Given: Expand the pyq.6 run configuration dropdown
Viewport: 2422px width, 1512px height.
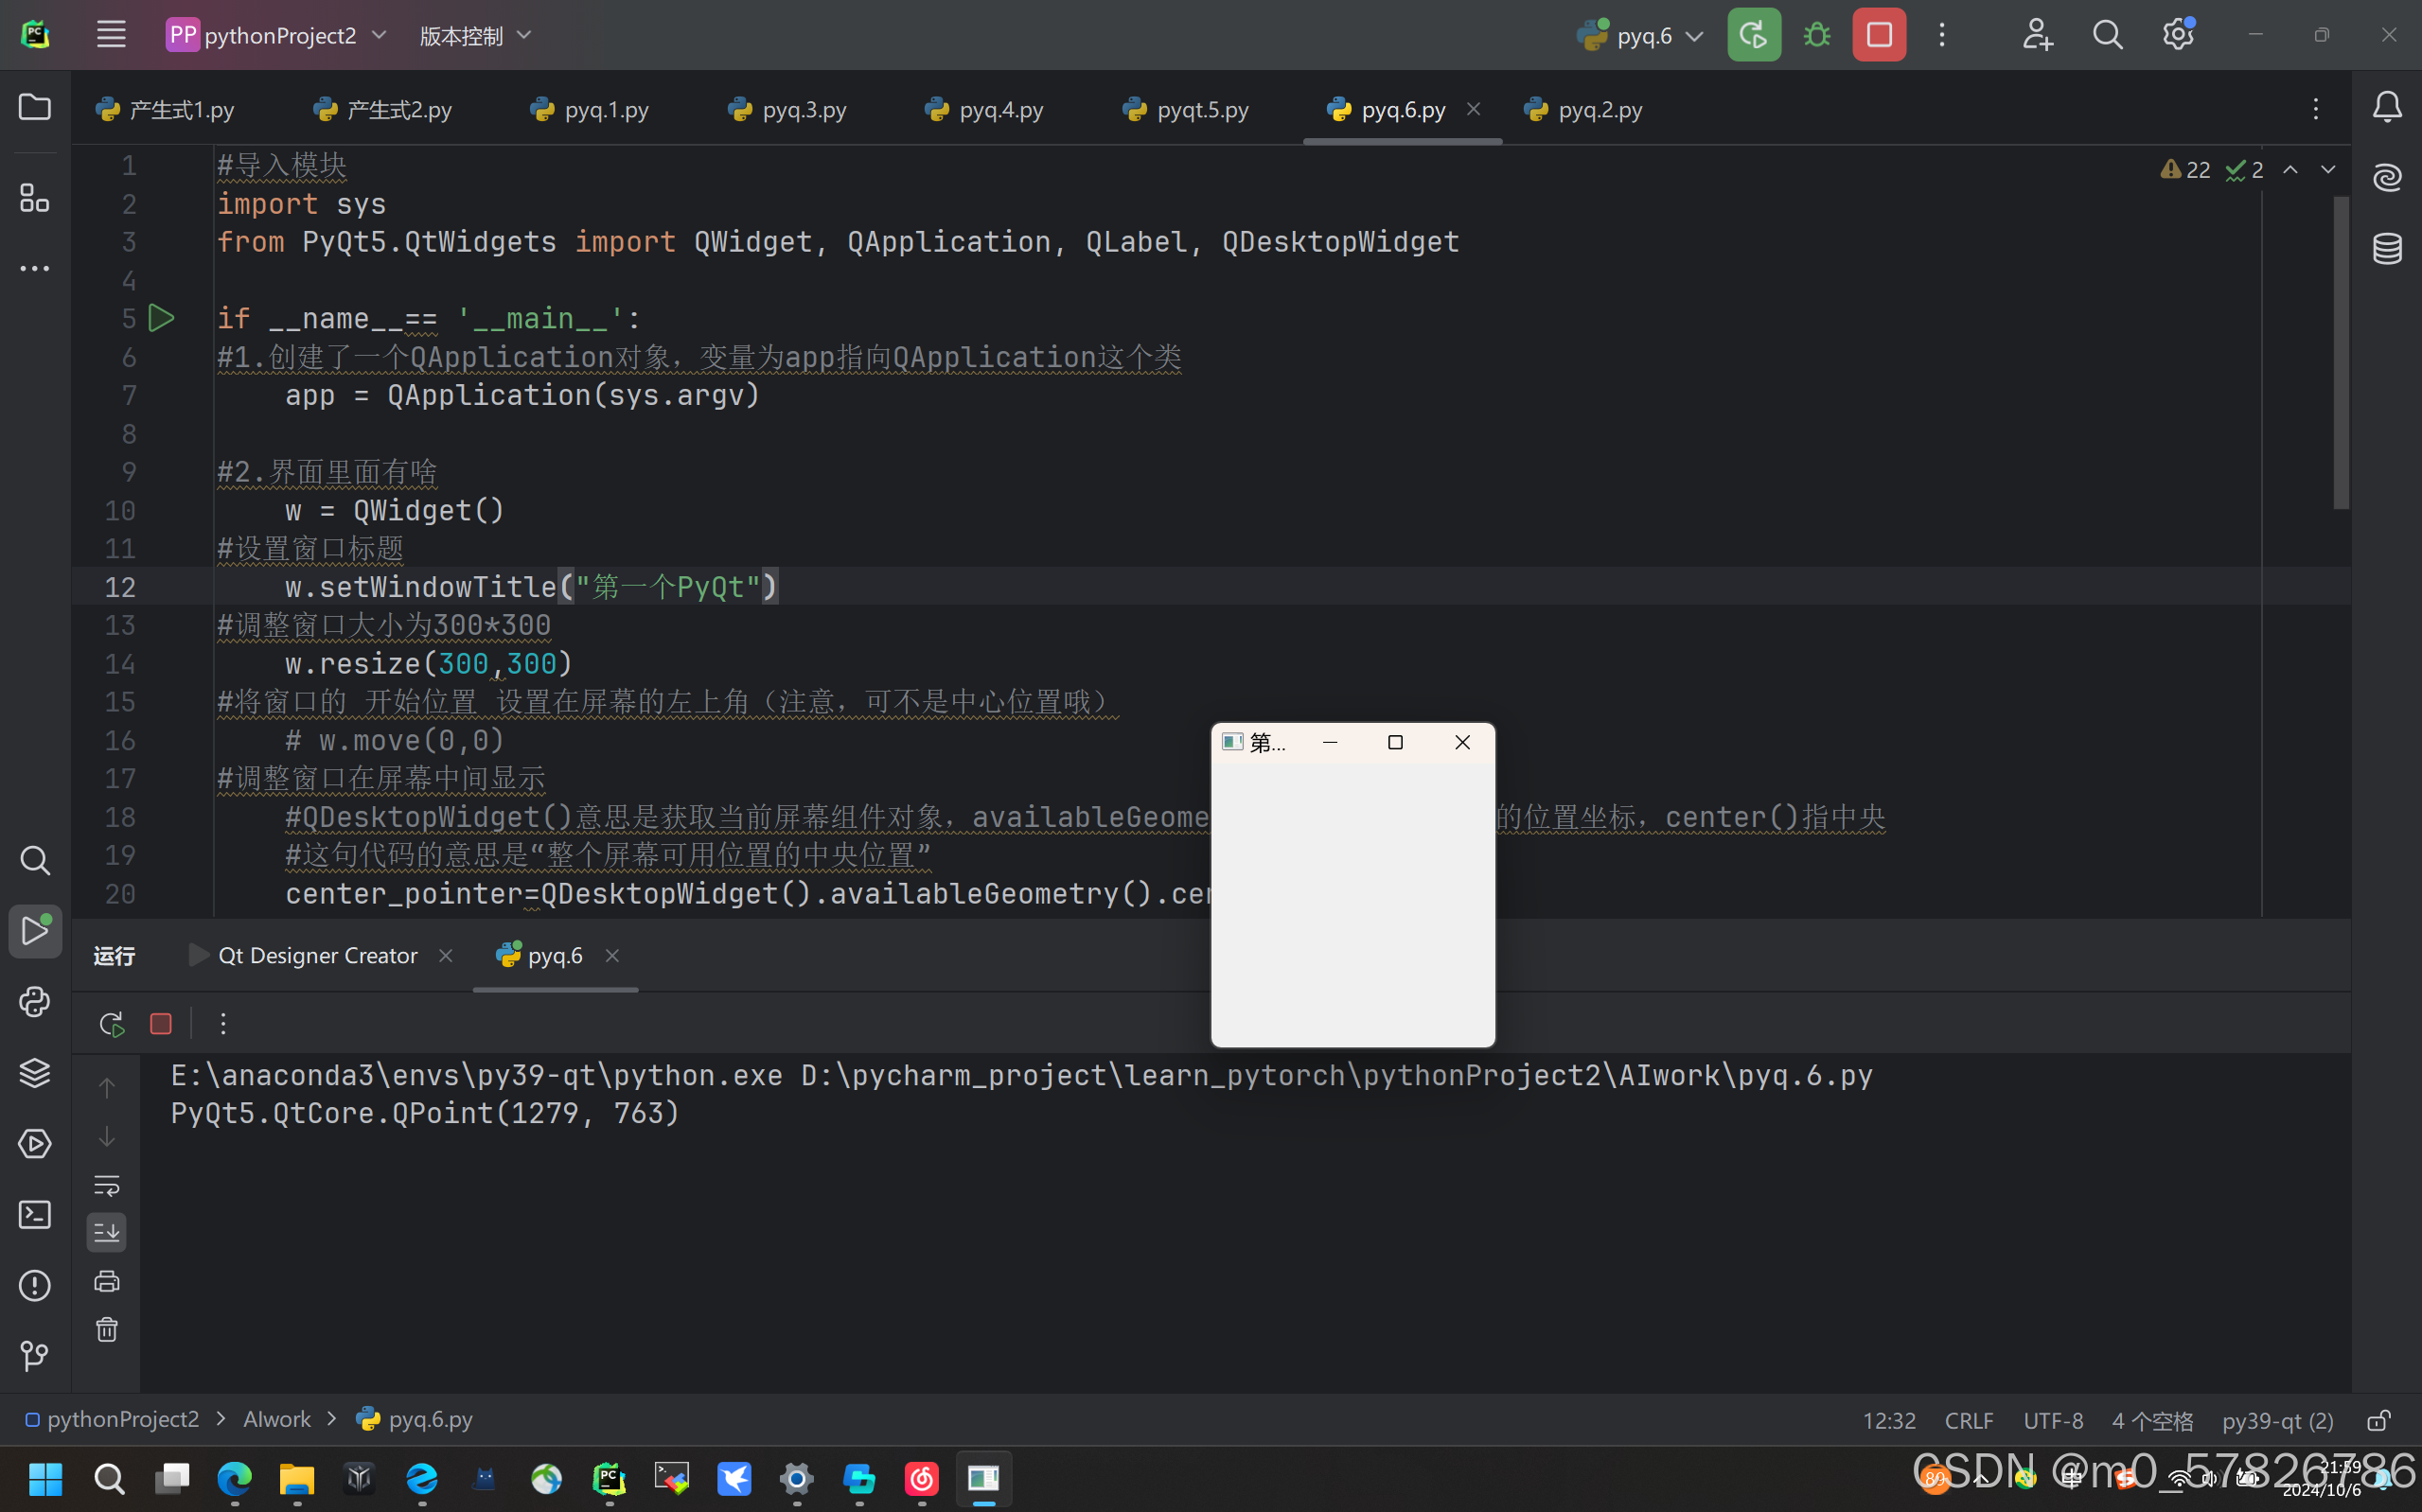Looking at the screenshot, I should point(1645,36).
